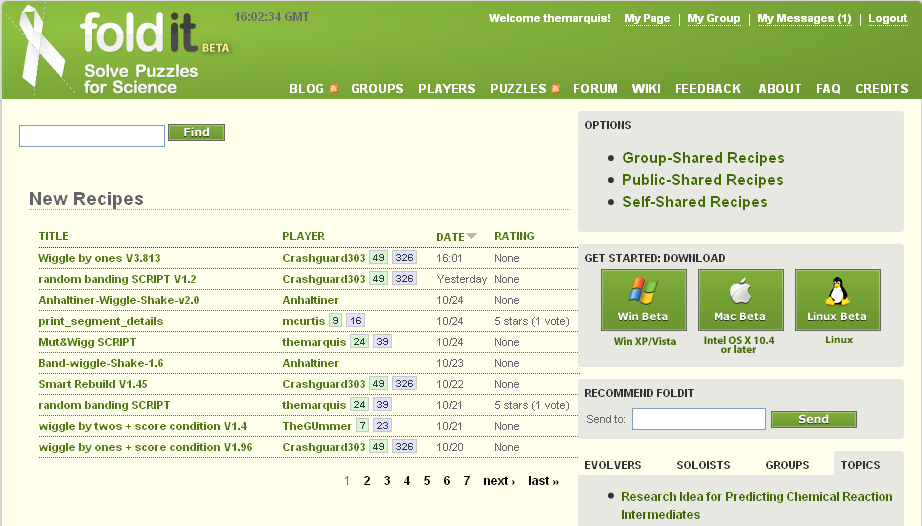Click badge 49 in Wiggle by ones V3.813 row
Image resolution: width=922 pixels, height=526 pixels.
coord(378,257)
